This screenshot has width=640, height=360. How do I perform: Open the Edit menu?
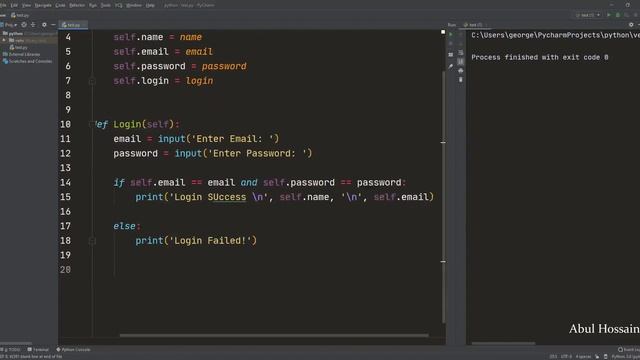coord(14,5)
